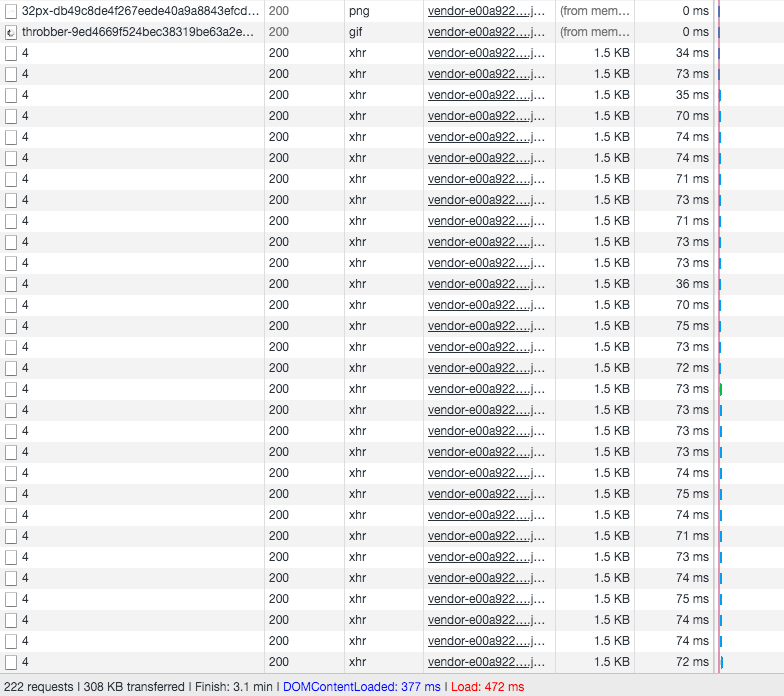Click 'Finish: 3.1 min' in the status bar
This screenshot has width=784, height=696.
234,687
